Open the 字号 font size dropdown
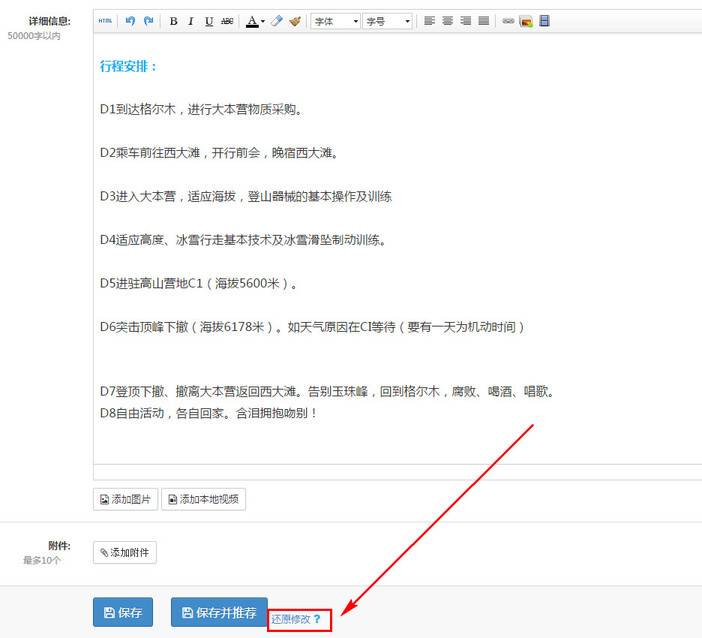Viewport: 702px width, 638px height. tap(387, 21)
